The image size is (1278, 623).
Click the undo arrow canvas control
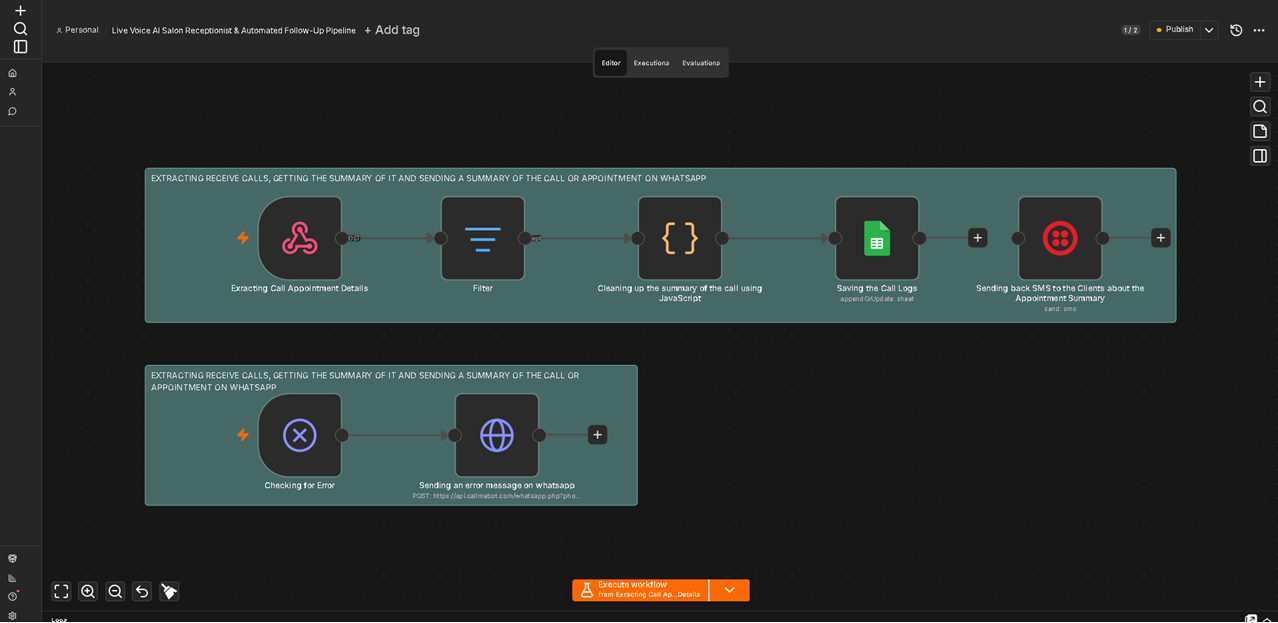click(142, 592)
